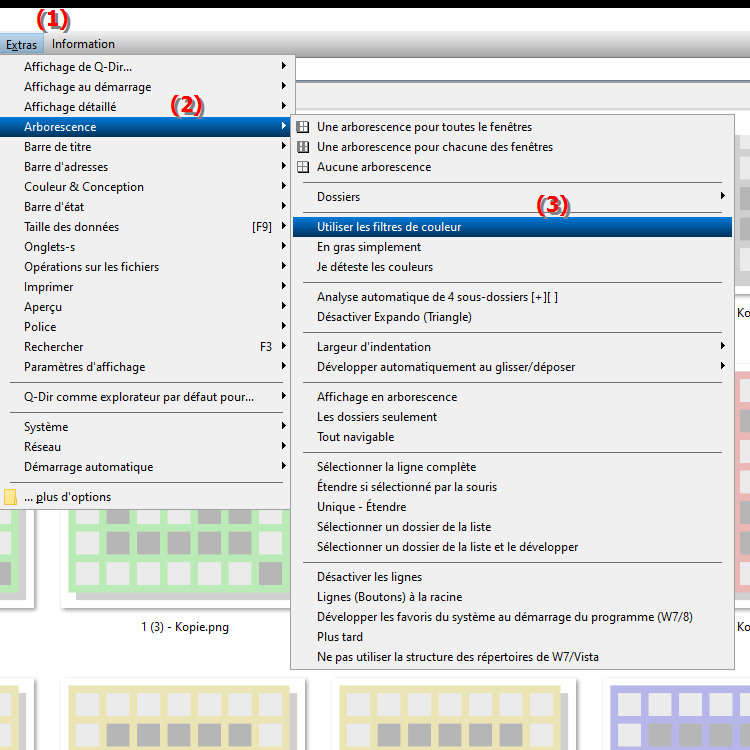The image size is (750, 750).
Task: Toggle 'Unique - Étendre'
Action: coord(512,507)
